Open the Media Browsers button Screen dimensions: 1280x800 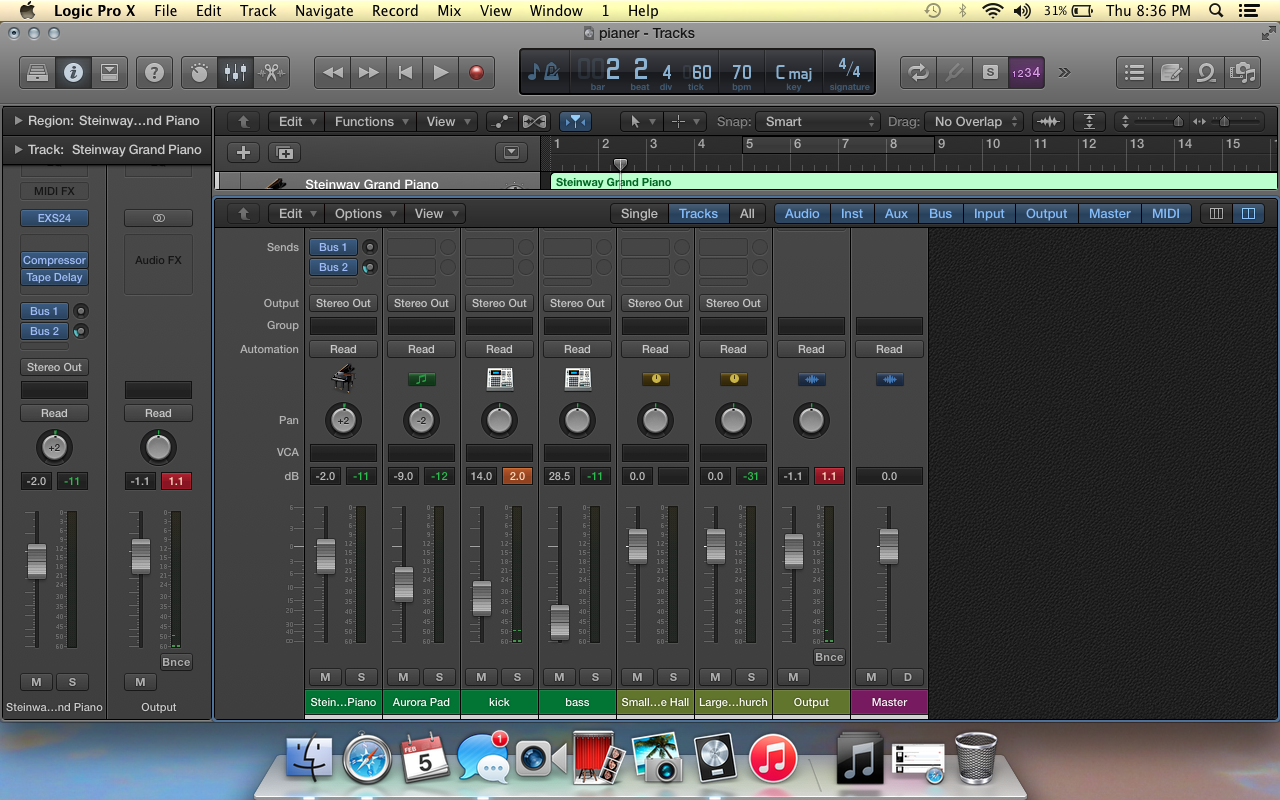pyautogui.click(x=1242, y=72)
